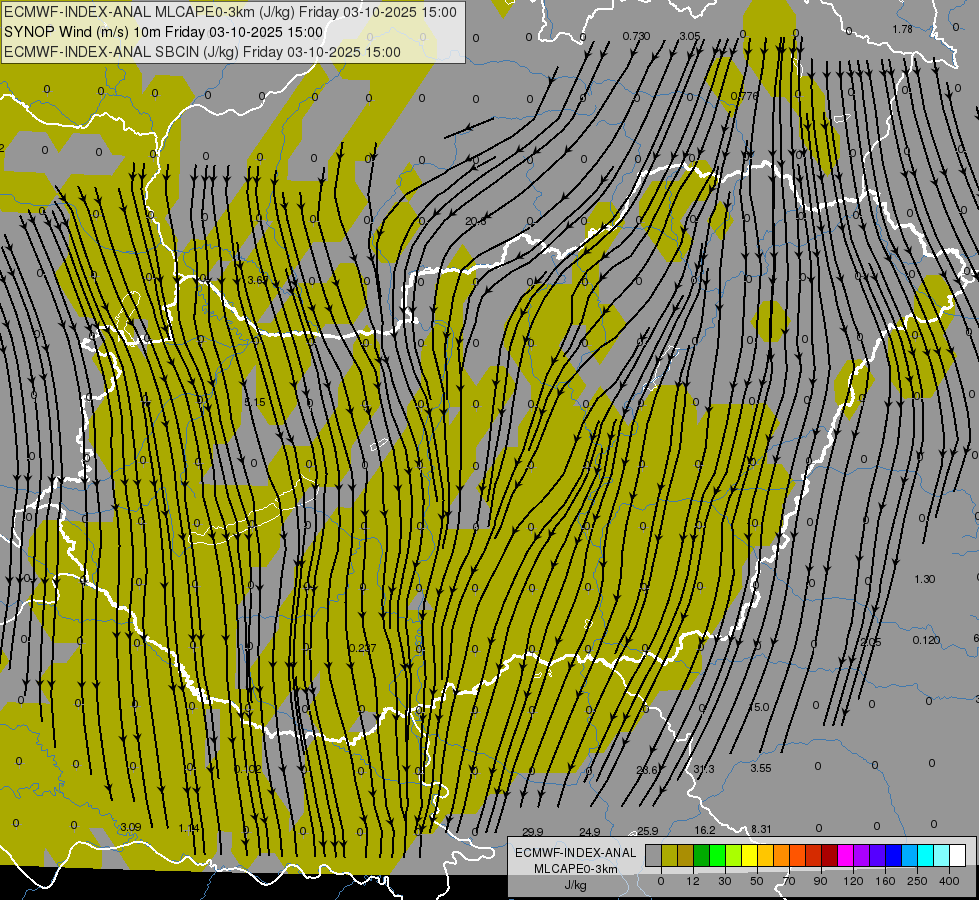The height and width of the screenshot is (900, 979).
Task: Click the legend label ECMWF-INDEX-ANAL
Action: pyautogui.click(x=576, y=853)
